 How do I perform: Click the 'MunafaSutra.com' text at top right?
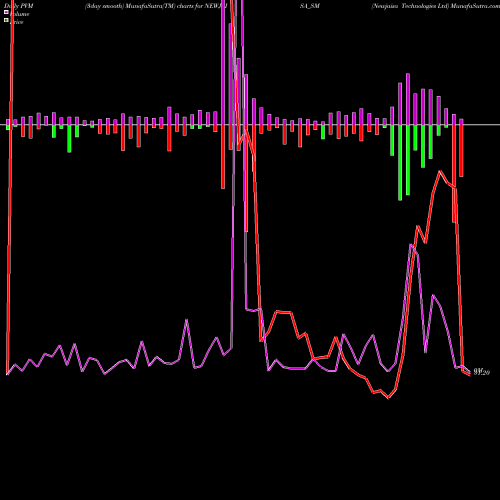[x=475, y=6]
